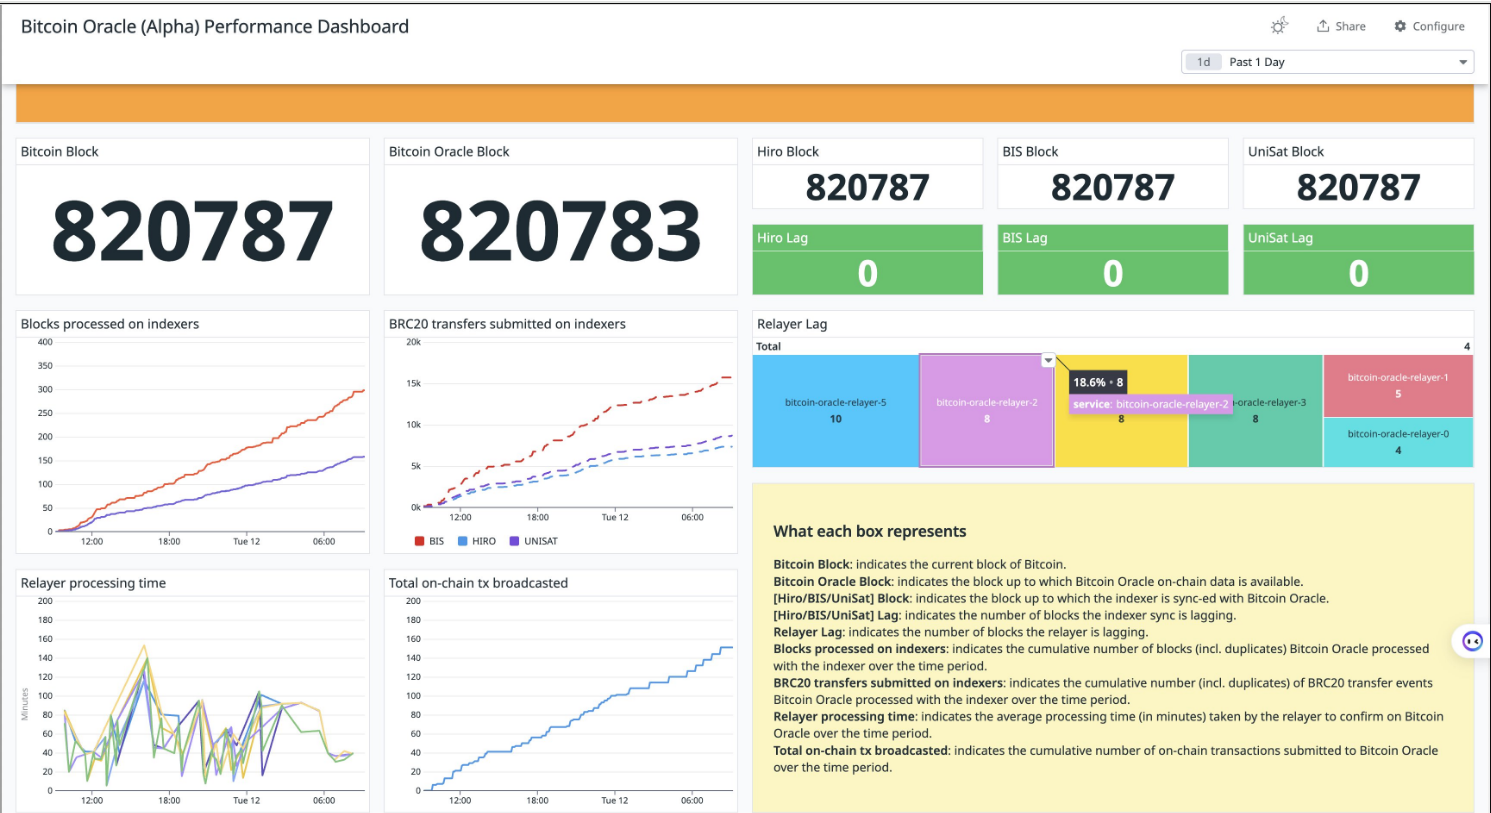Screen dimensions: 1491x813
Task: Click the green Hiro Lag status widget
Action: 867,260
